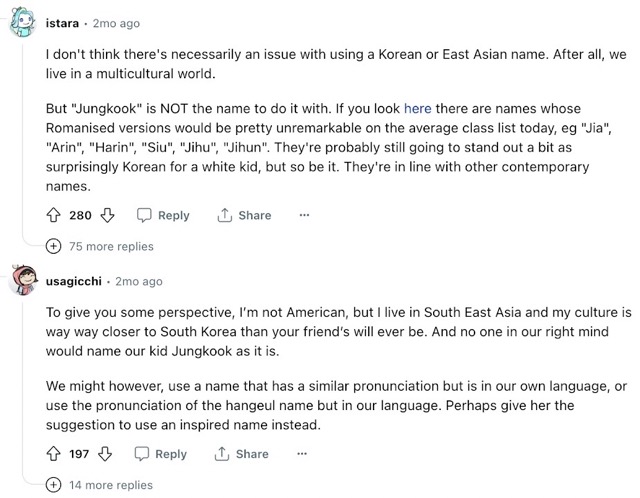Image resolution: width=640 pixels, height=498 pixels.
Task: Open more options on usagicchi's comment
Action: [x=302, y=454]
